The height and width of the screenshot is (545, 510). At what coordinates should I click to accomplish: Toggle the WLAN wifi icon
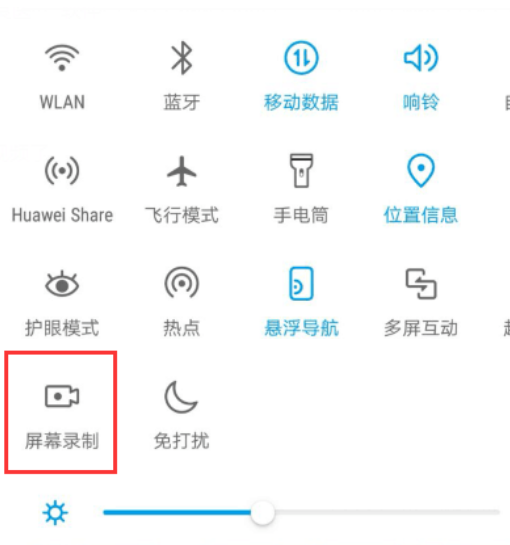(62, 58)
